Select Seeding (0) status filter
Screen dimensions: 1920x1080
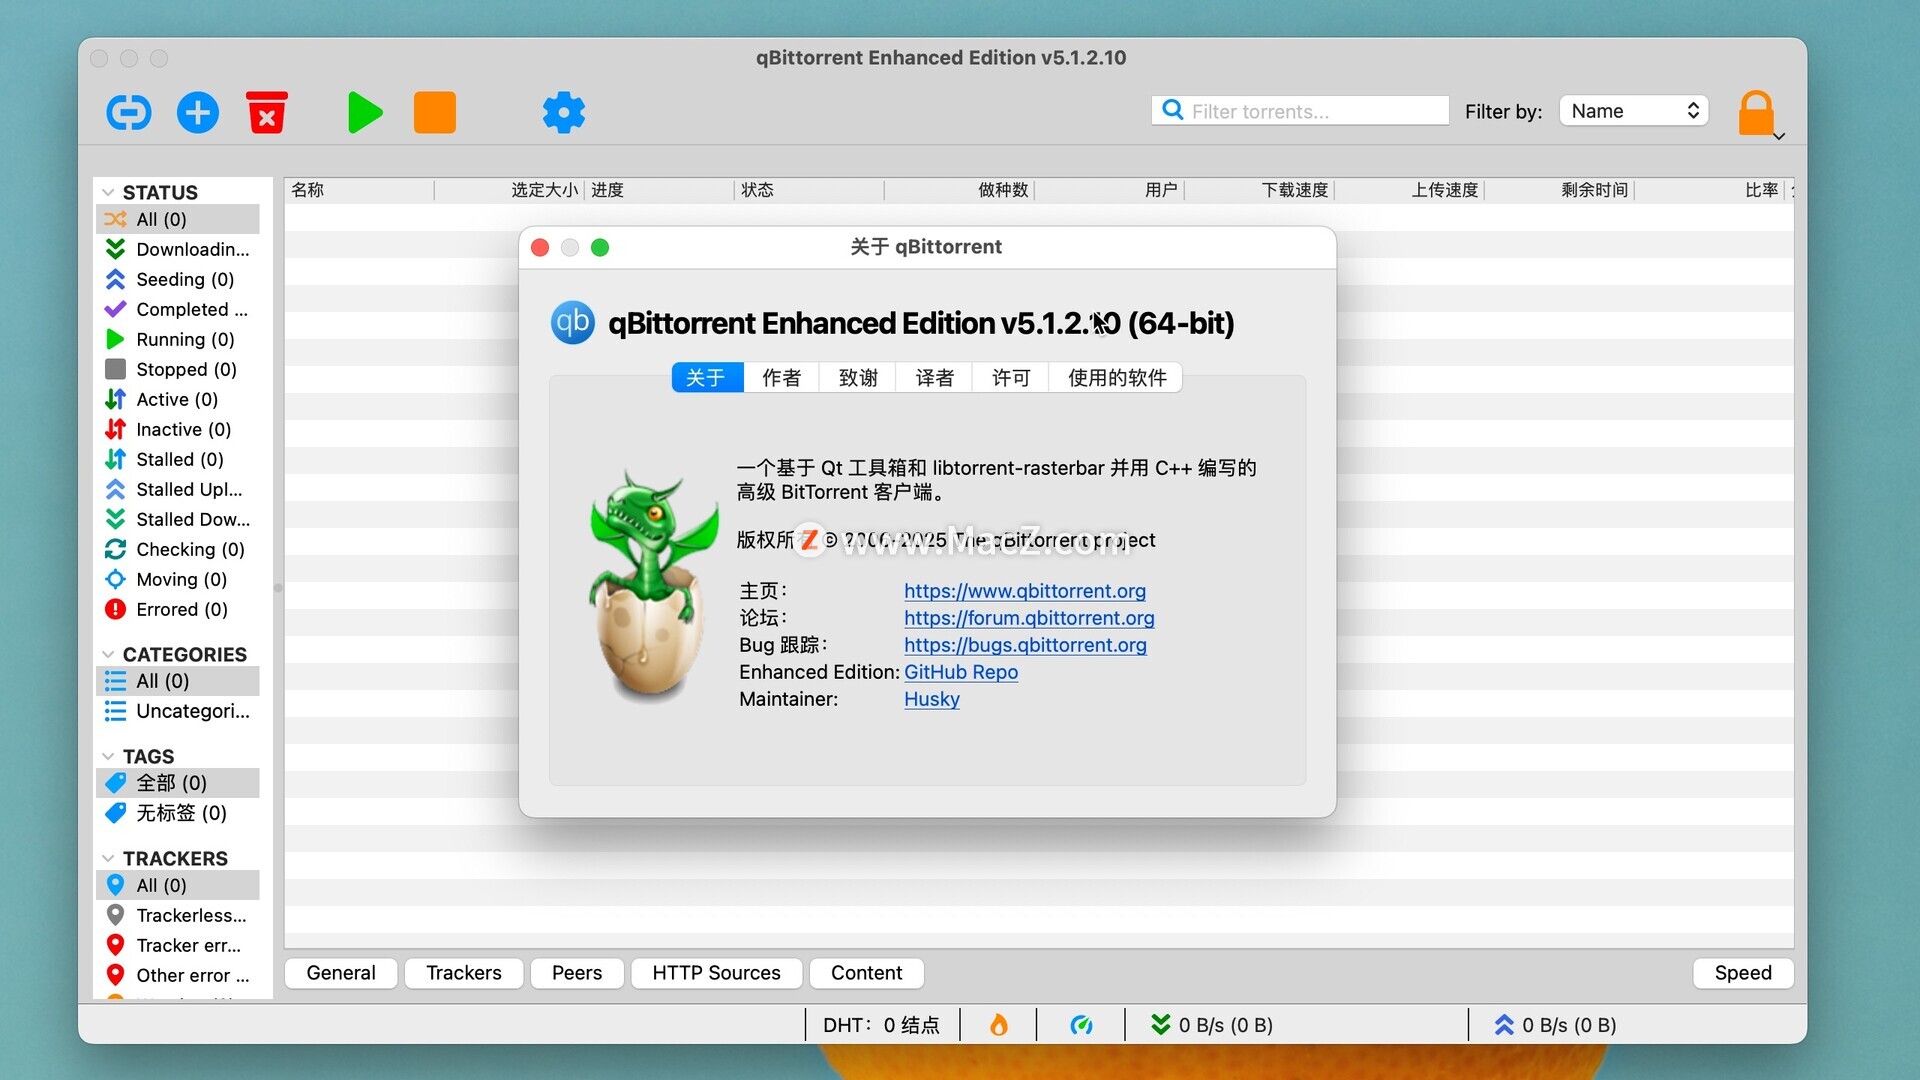click(x=178, y=279)
